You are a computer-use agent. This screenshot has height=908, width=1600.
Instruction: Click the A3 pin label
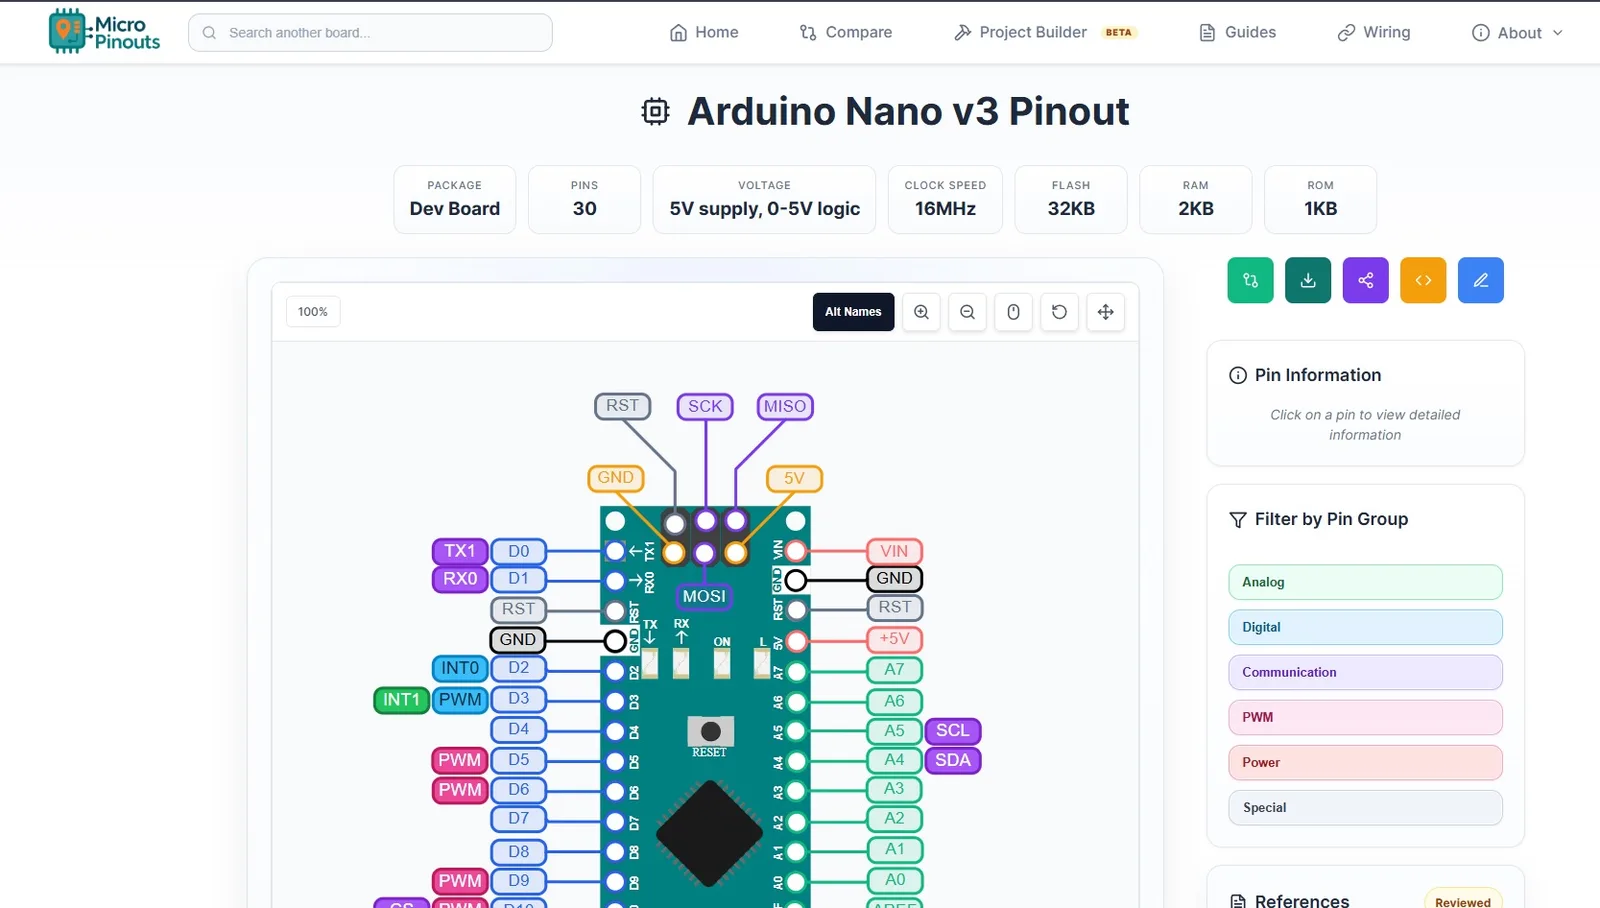(894, 789)
